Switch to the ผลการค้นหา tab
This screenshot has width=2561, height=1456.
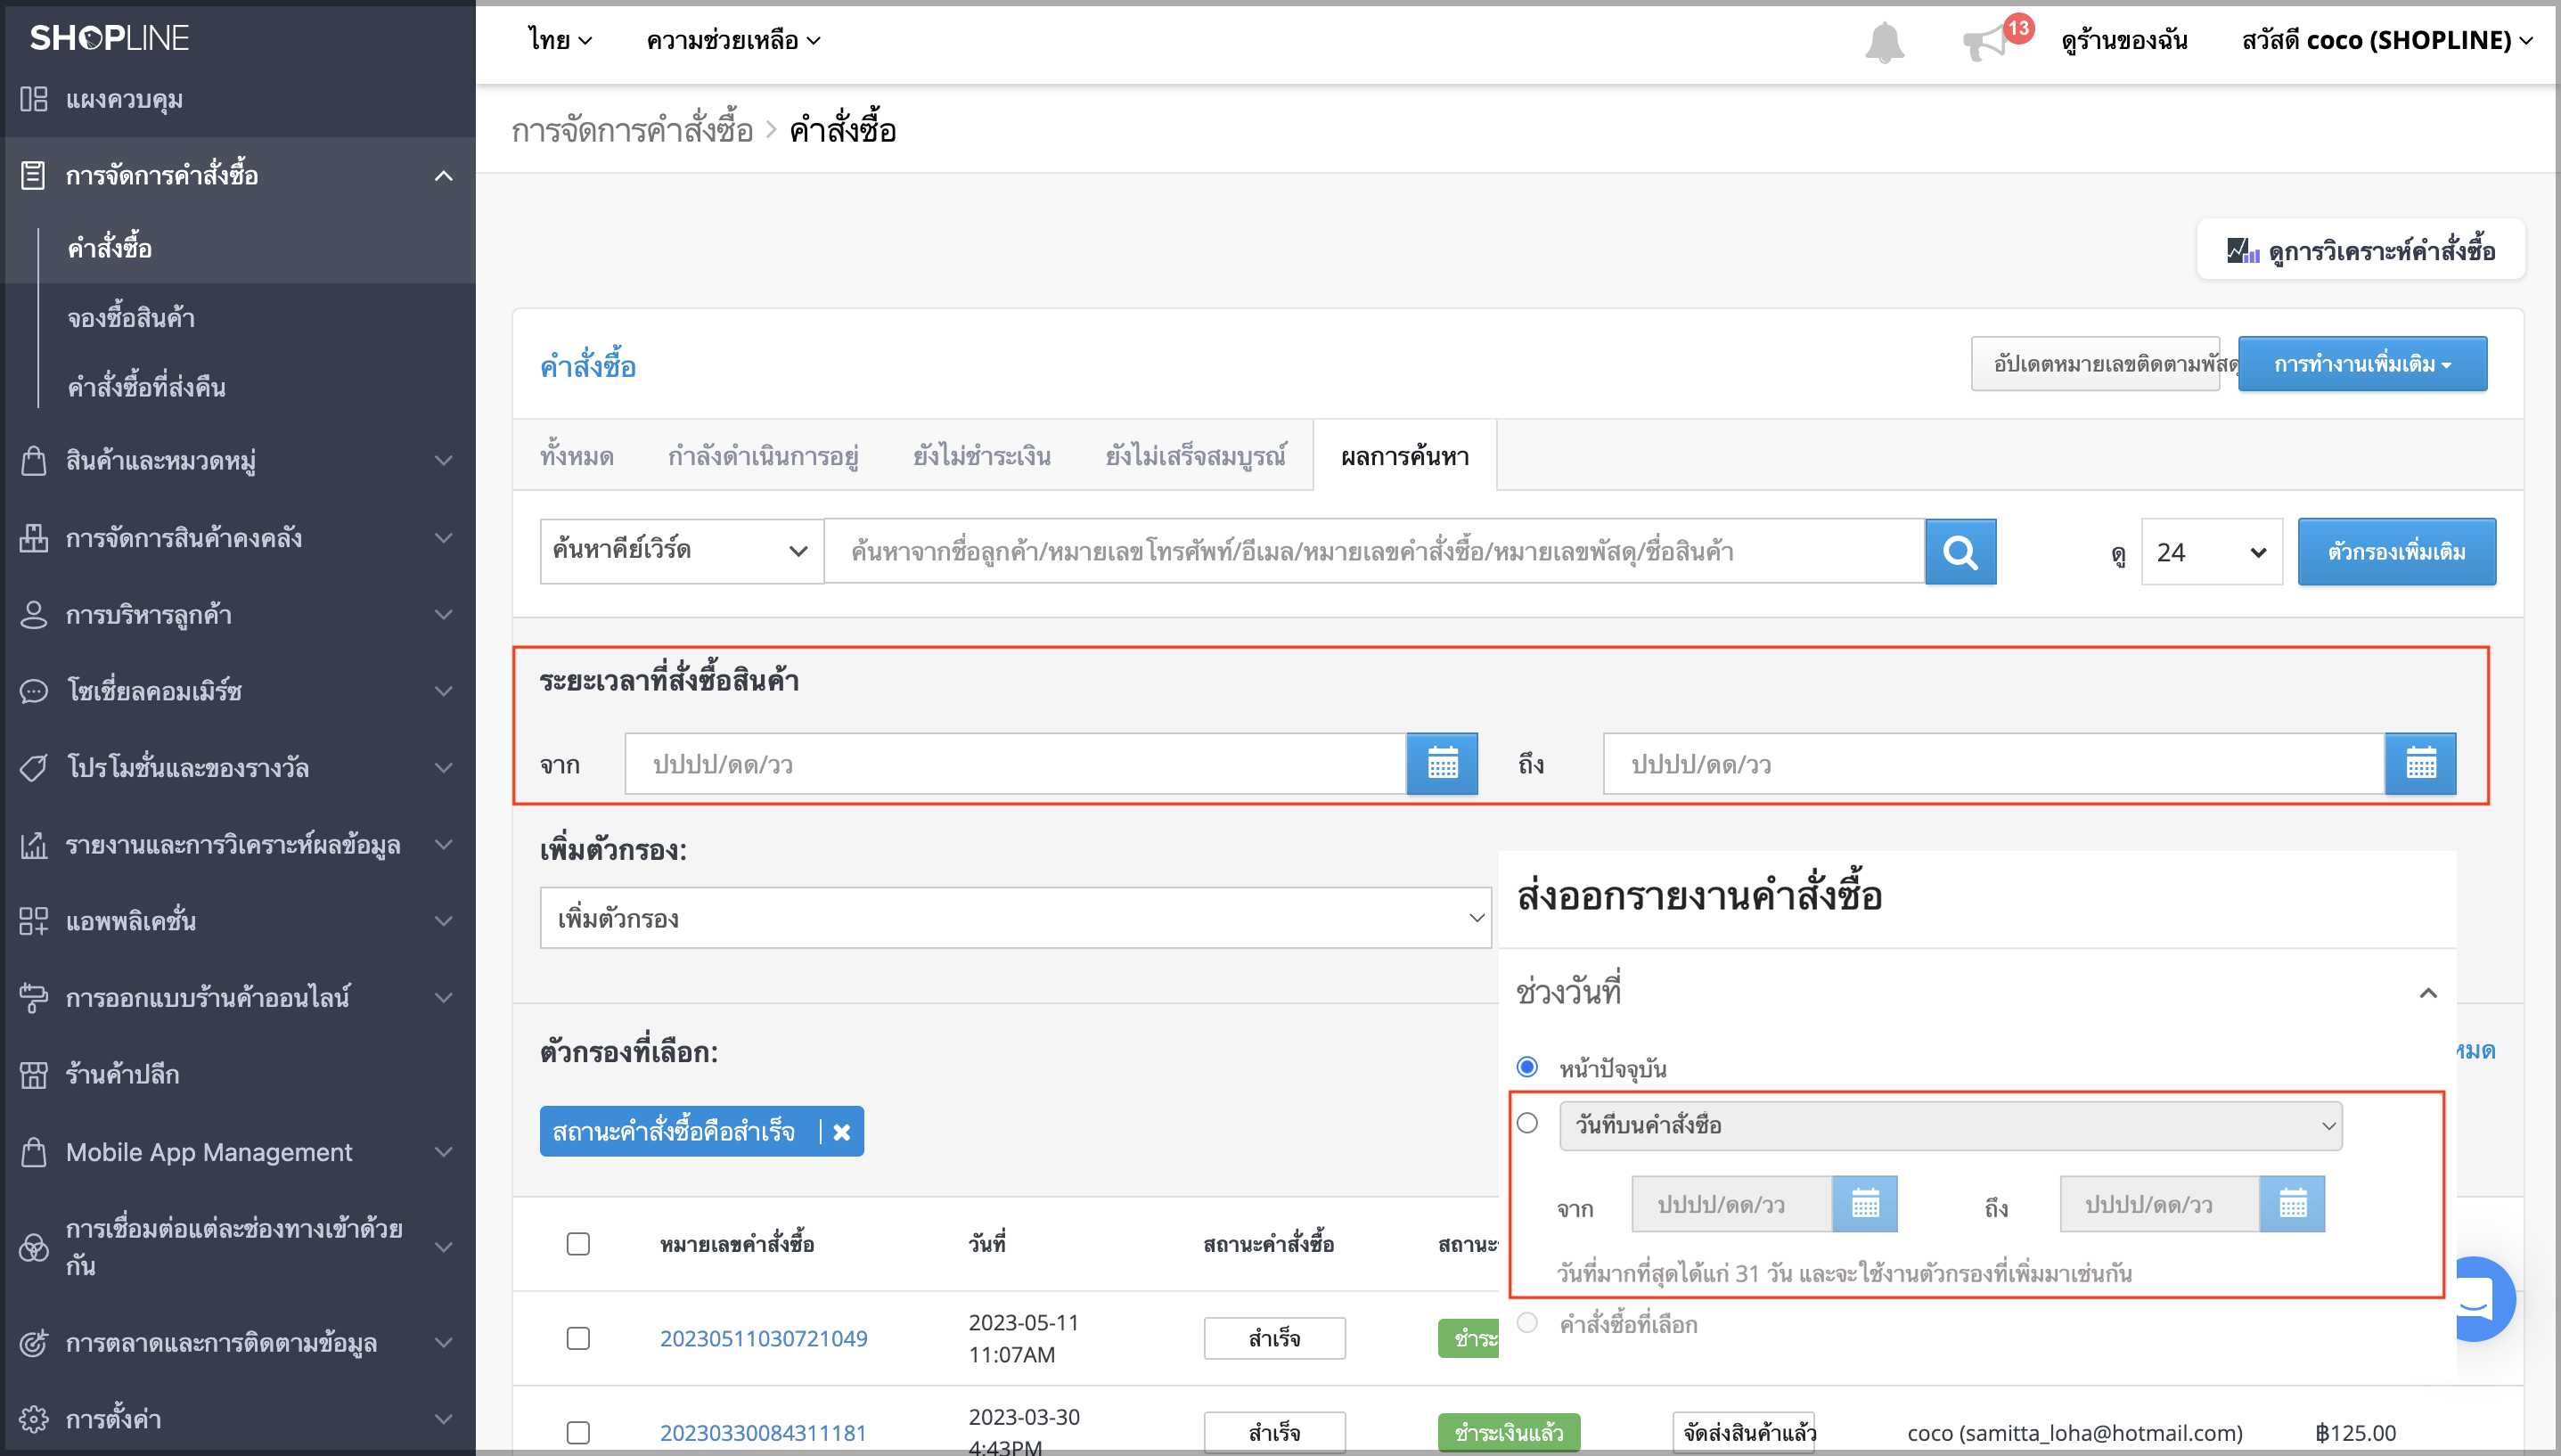coord(1405,456)
